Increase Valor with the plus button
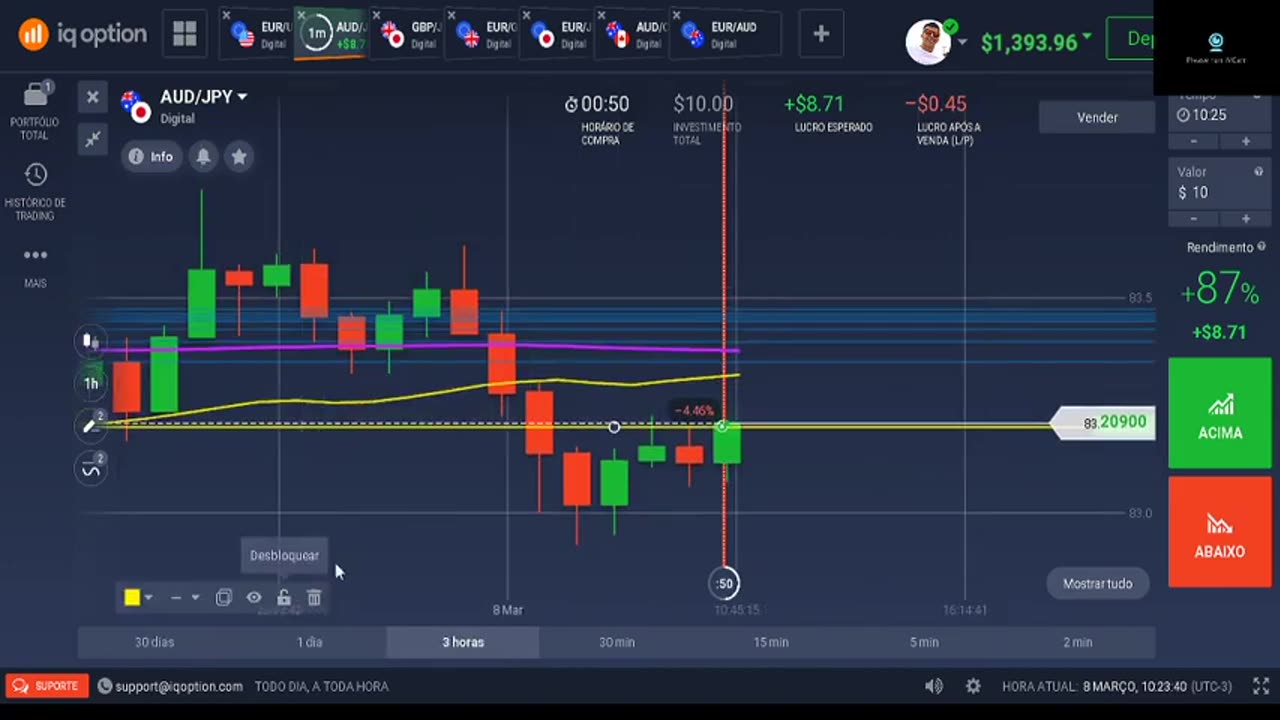The height and width of the screenshot is (720, 1280). pos(1246,218)
